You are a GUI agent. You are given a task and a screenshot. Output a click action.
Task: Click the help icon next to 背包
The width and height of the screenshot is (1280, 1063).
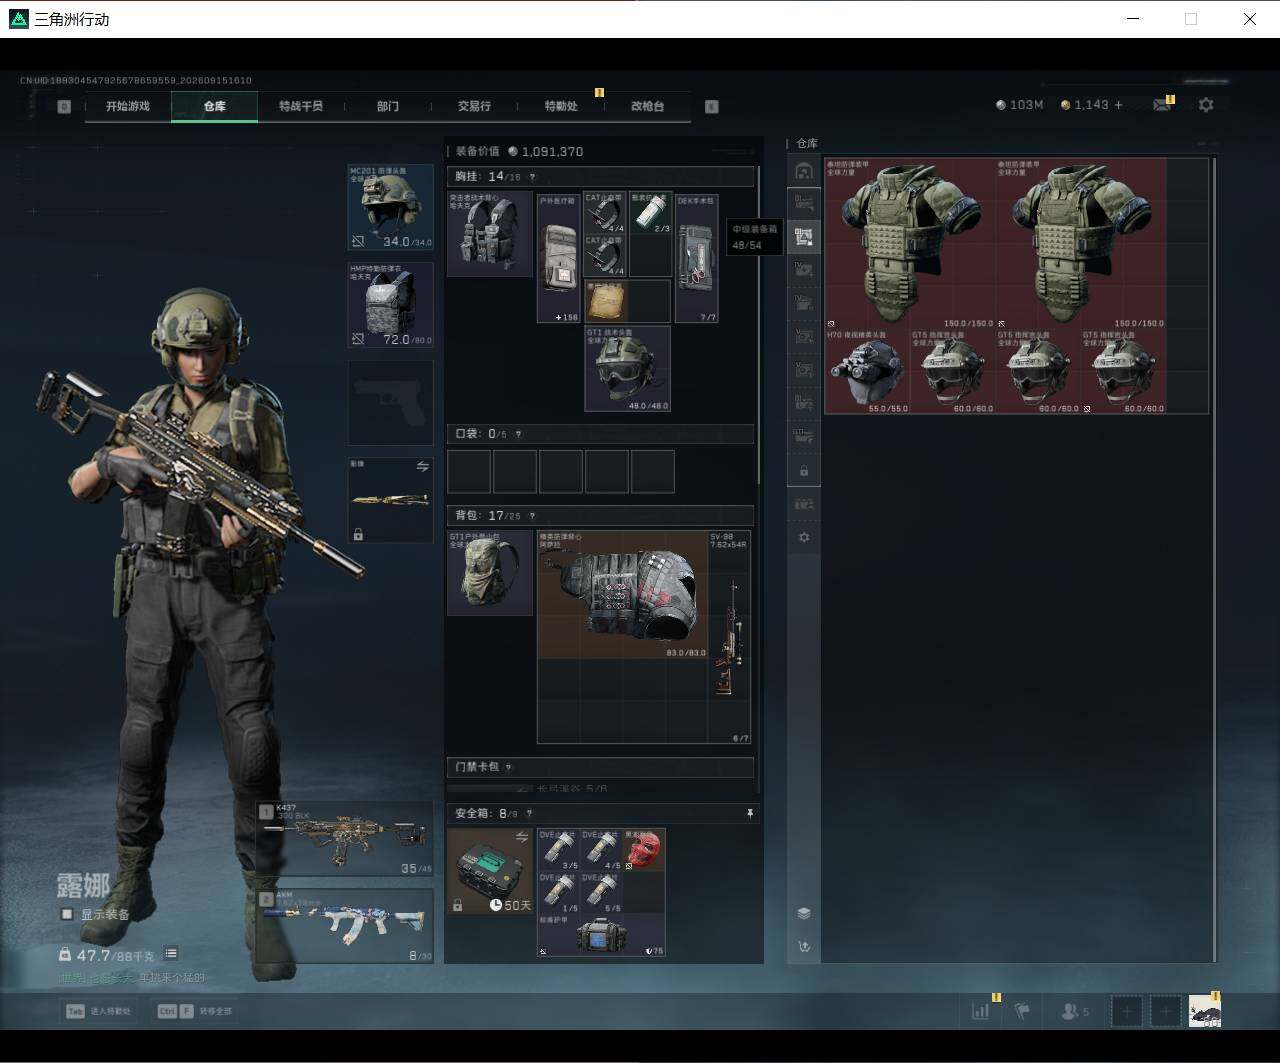(x=532, y=516)
